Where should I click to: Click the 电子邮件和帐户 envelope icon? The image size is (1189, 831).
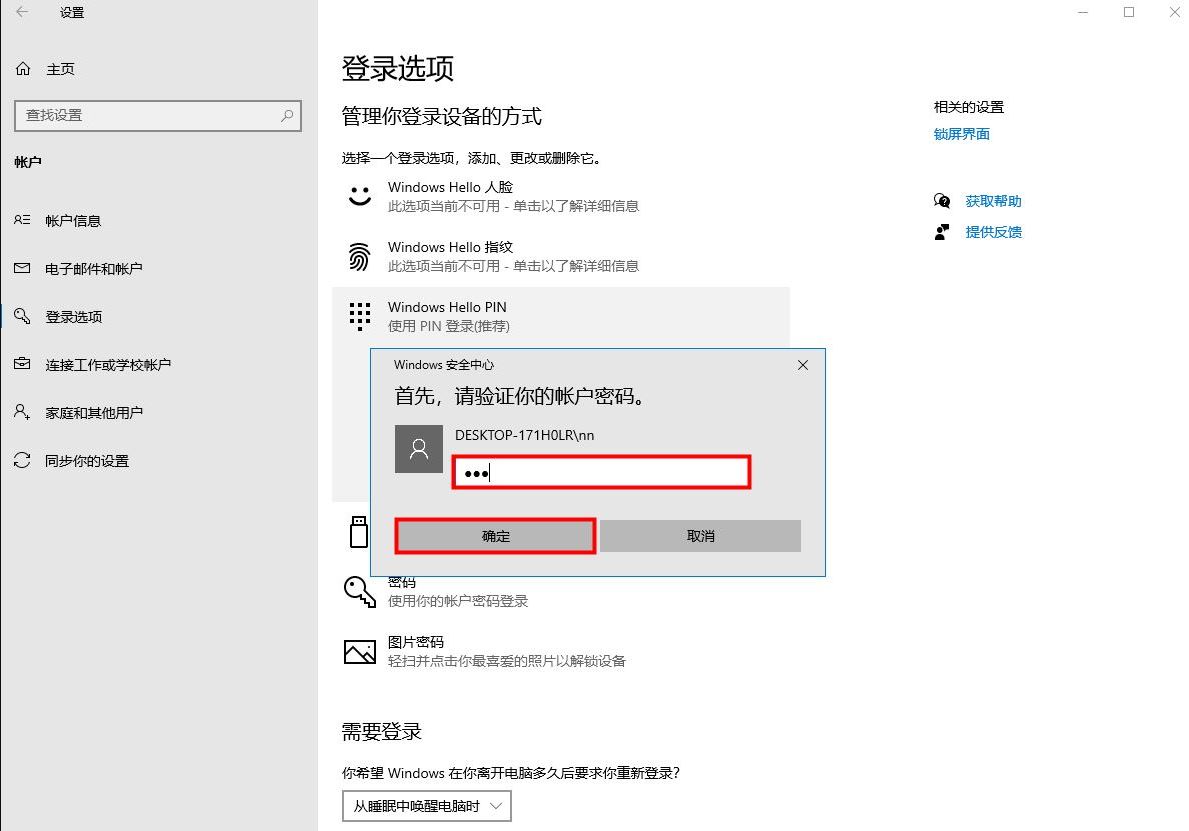click(20, 268)
